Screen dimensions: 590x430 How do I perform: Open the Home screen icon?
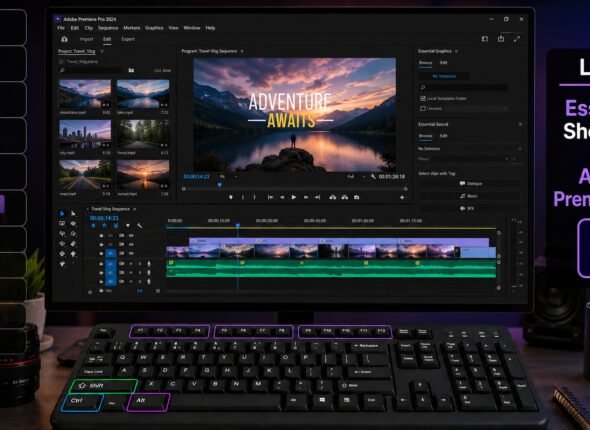click(x=64, y=39)
